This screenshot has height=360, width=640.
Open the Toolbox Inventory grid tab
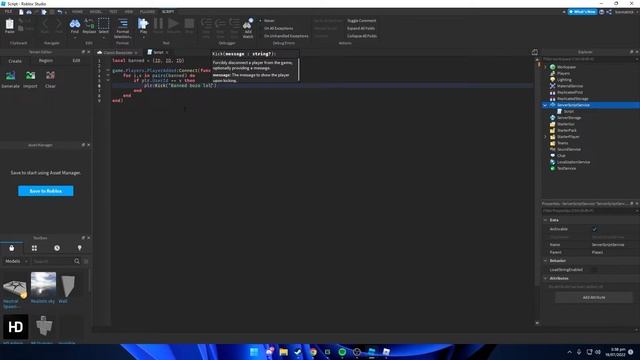tap(34, 248)
